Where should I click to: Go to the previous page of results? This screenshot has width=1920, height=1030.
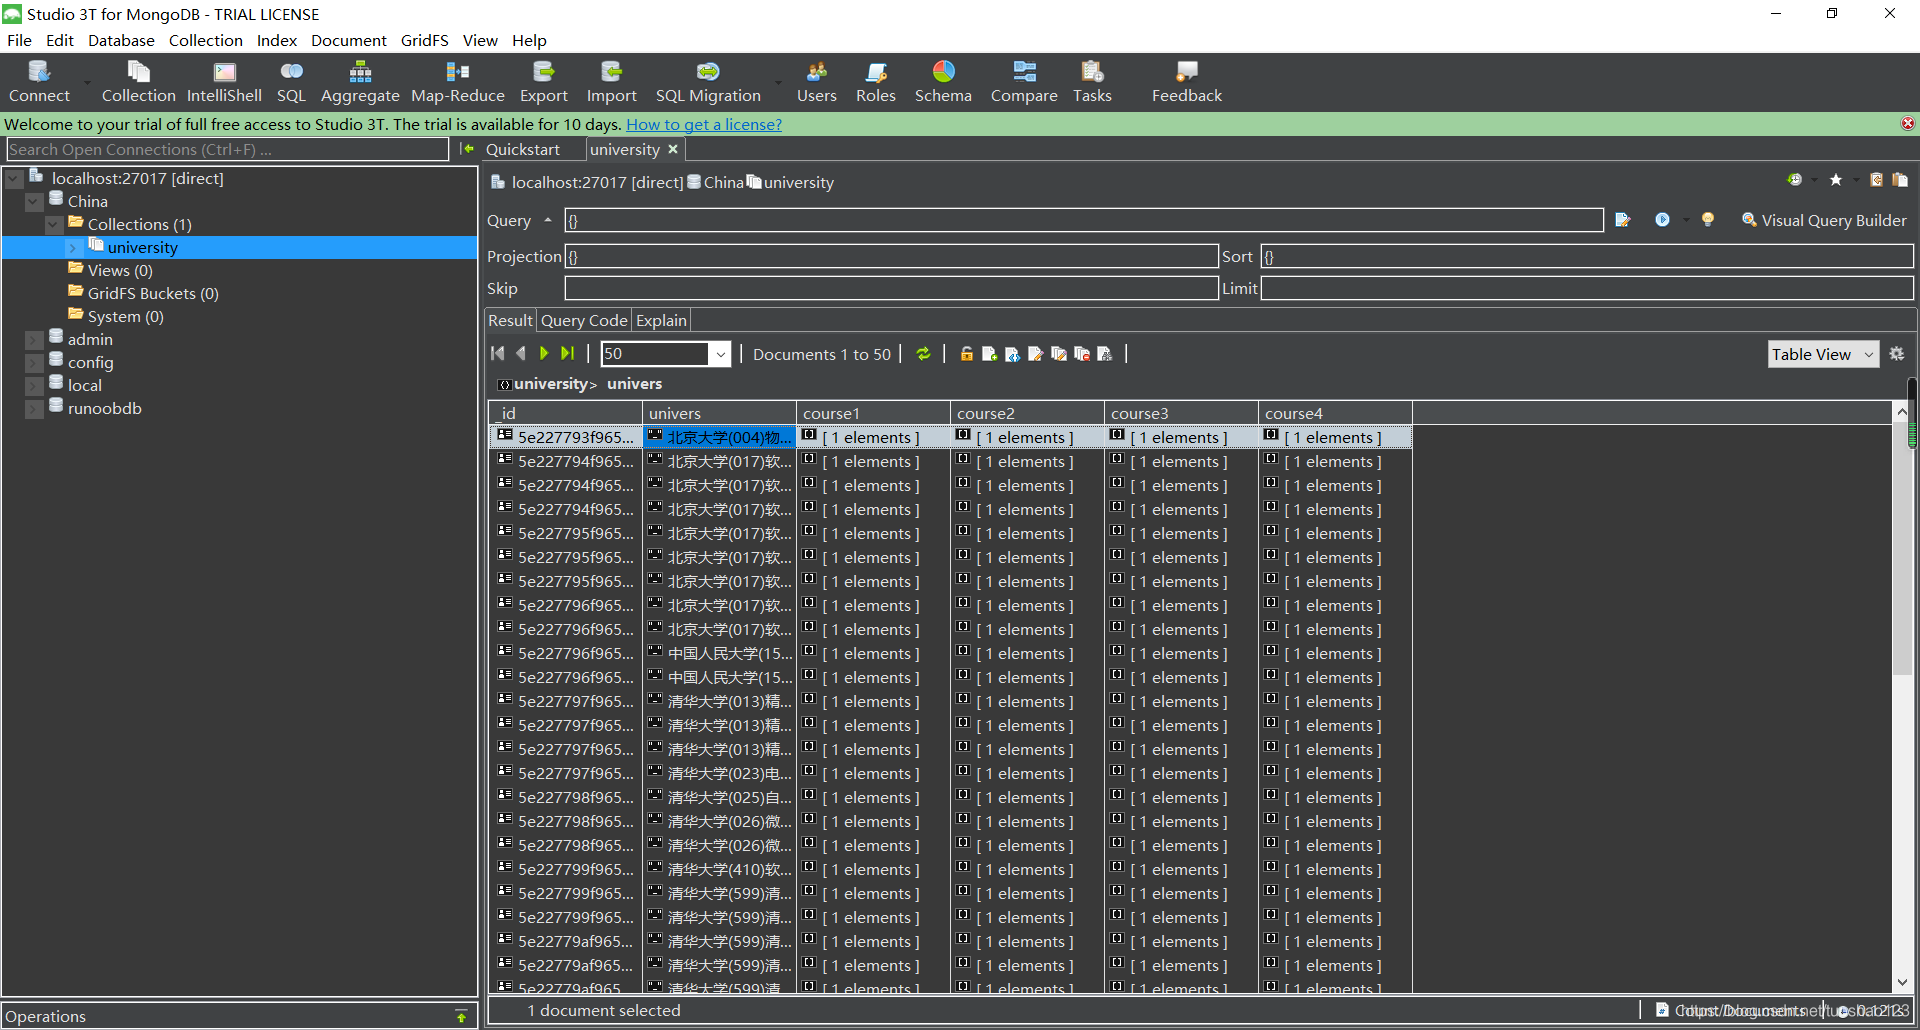(x=521, y=353)
